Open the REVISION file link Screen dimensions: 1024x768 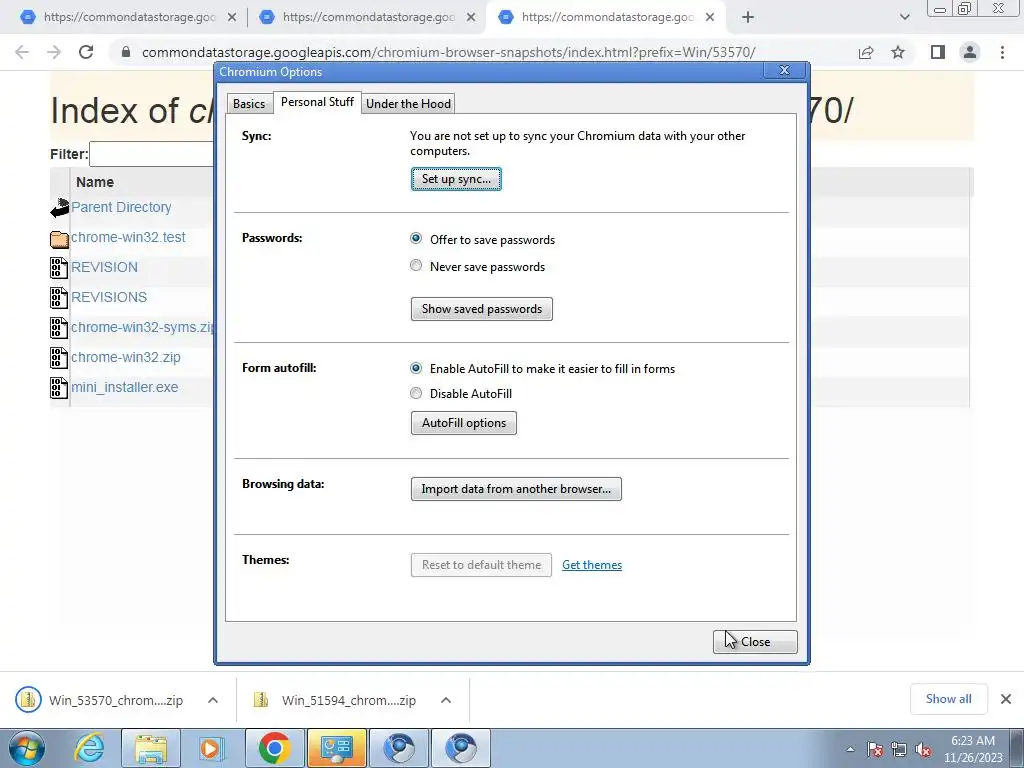coord(104,267)
